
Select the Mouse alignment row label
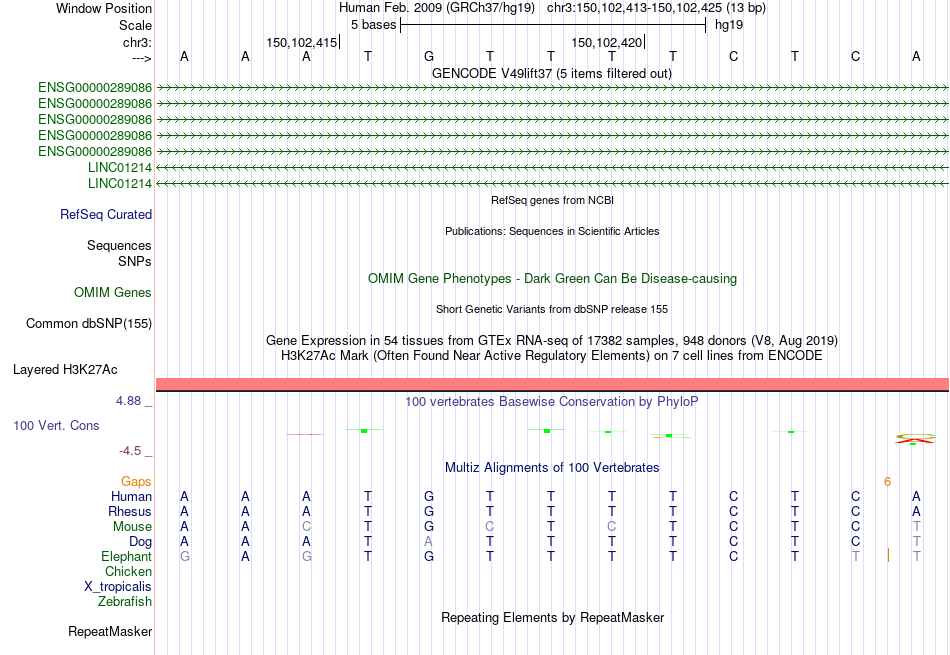pos(132,527)
